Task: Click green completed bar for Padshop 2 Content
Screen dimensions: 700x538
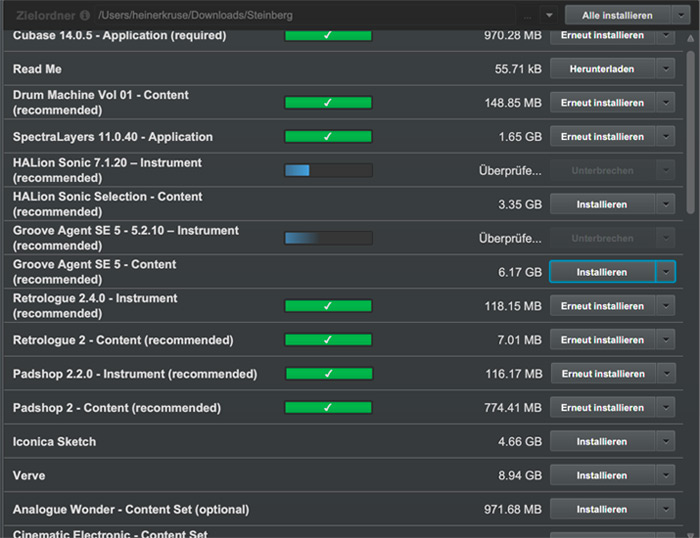Action: pyautogui.click(x=328, y=408)
